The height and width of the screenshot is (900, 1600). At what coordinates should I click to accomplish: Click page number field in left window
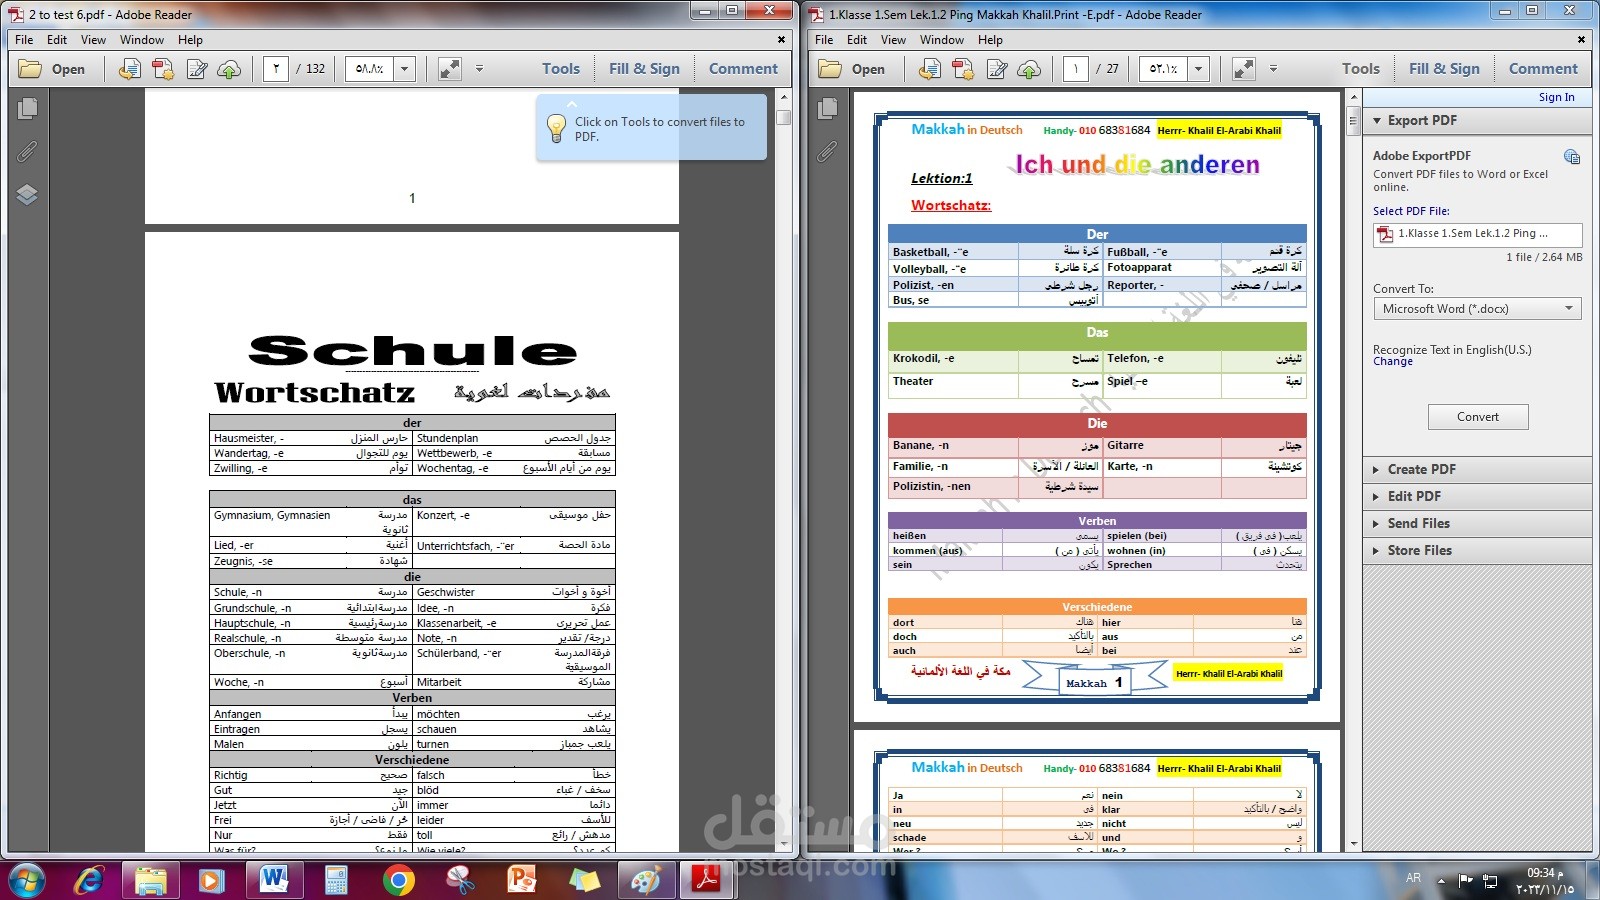[276, 69]
